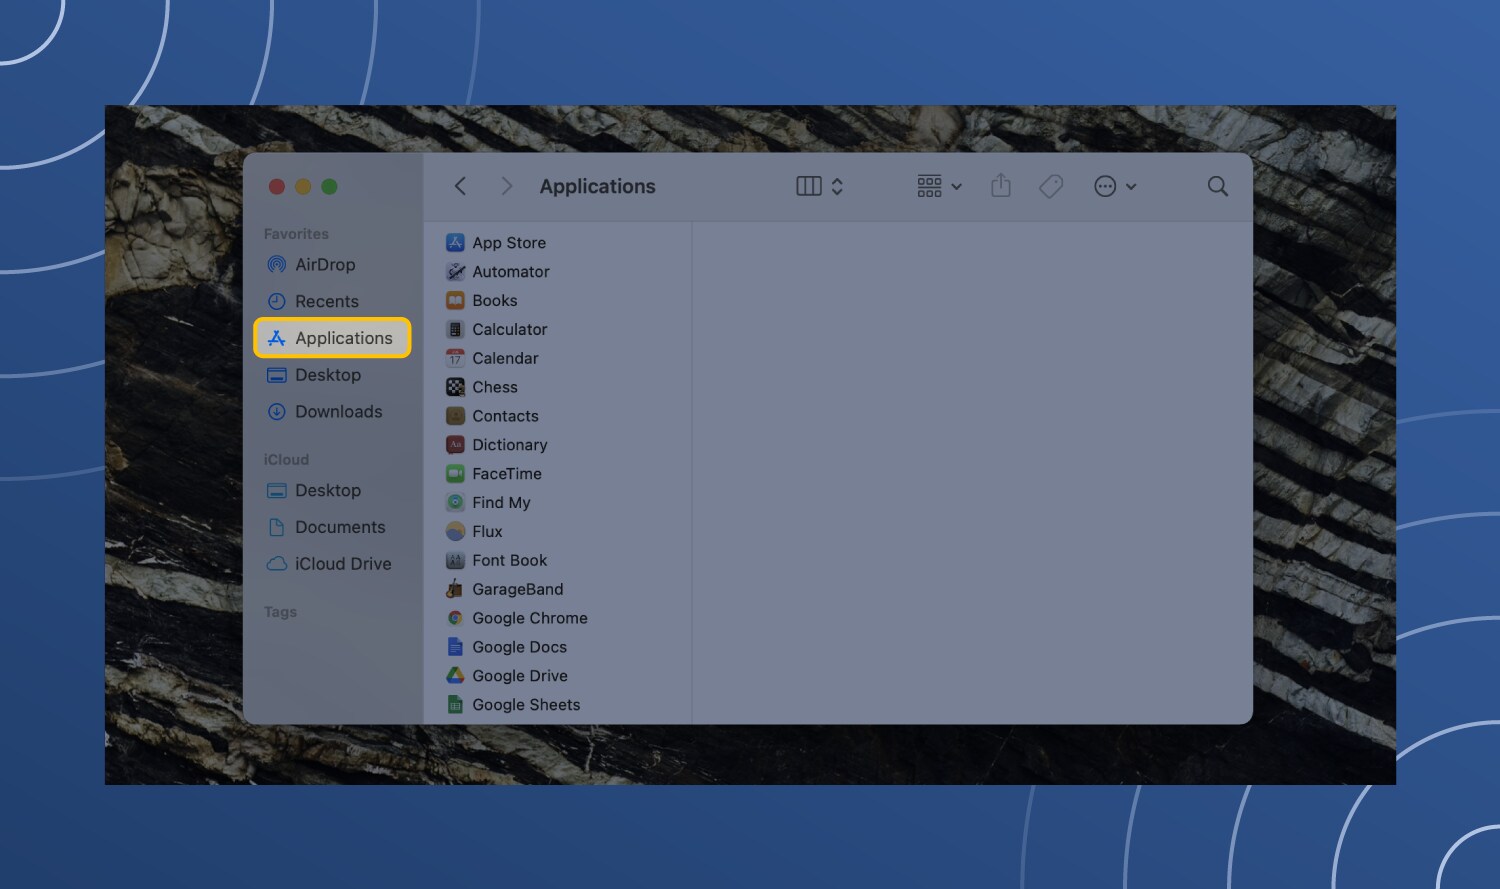
Task: Select the Find My app icon
Action: pos(455,502)
